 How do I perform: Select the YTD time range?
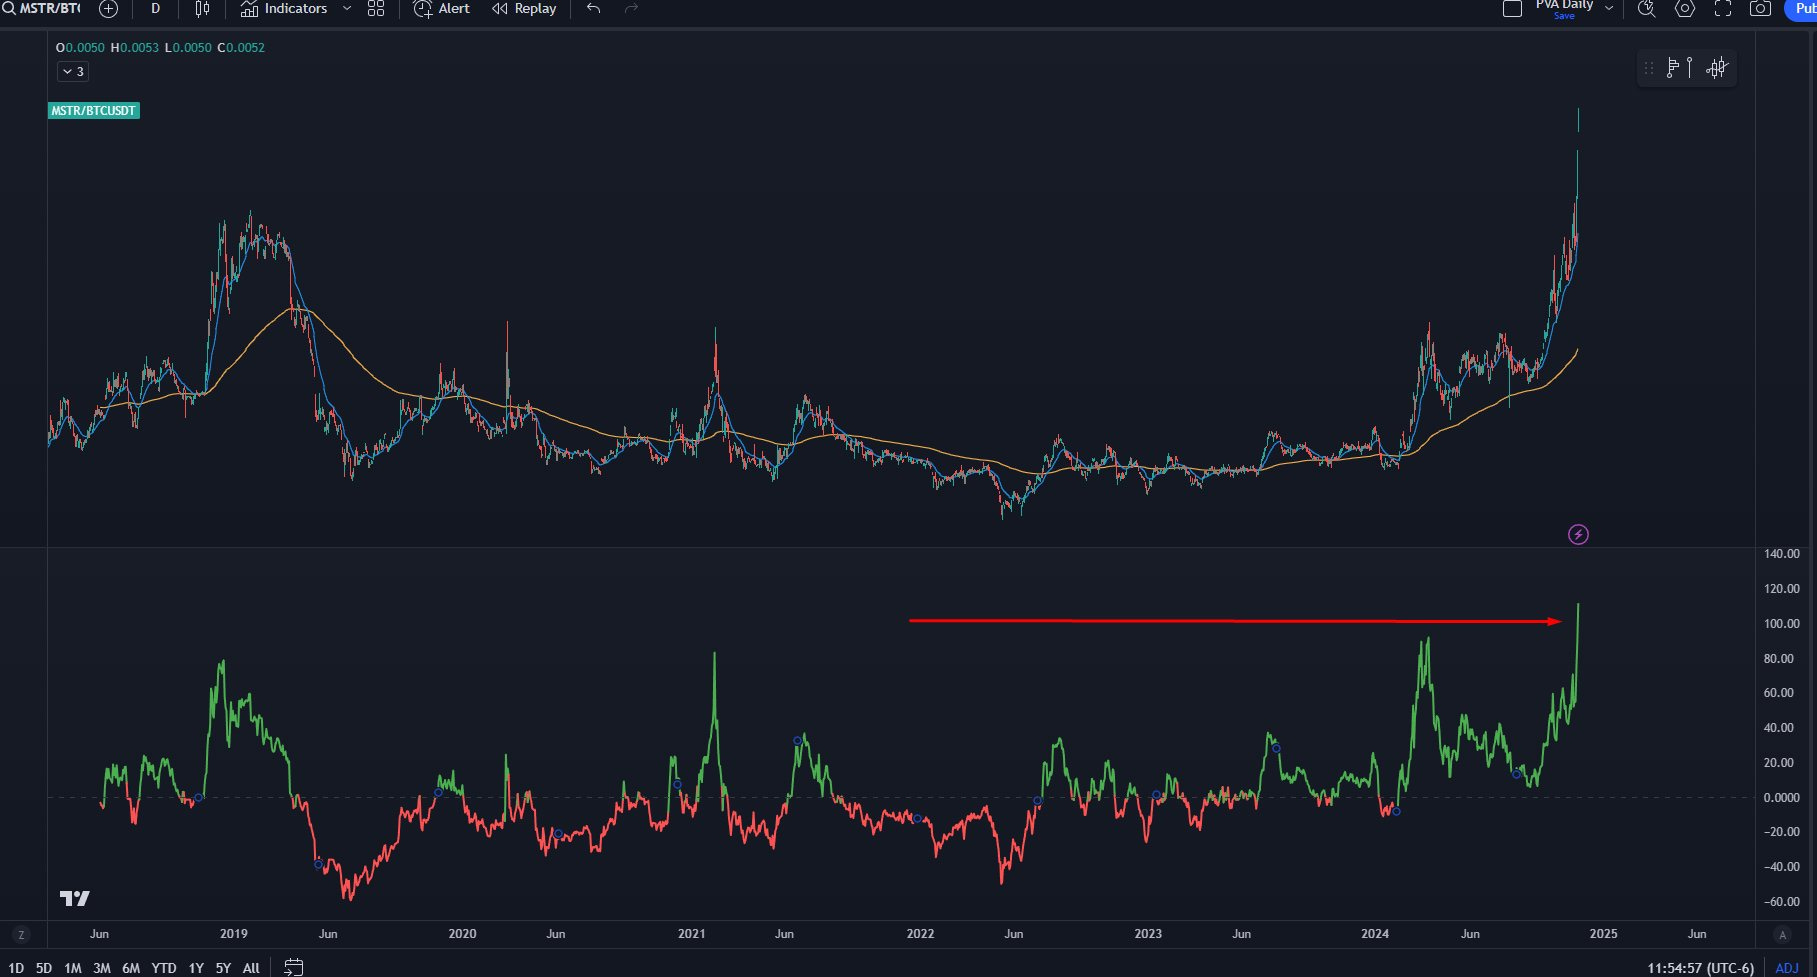pos(164,968)
